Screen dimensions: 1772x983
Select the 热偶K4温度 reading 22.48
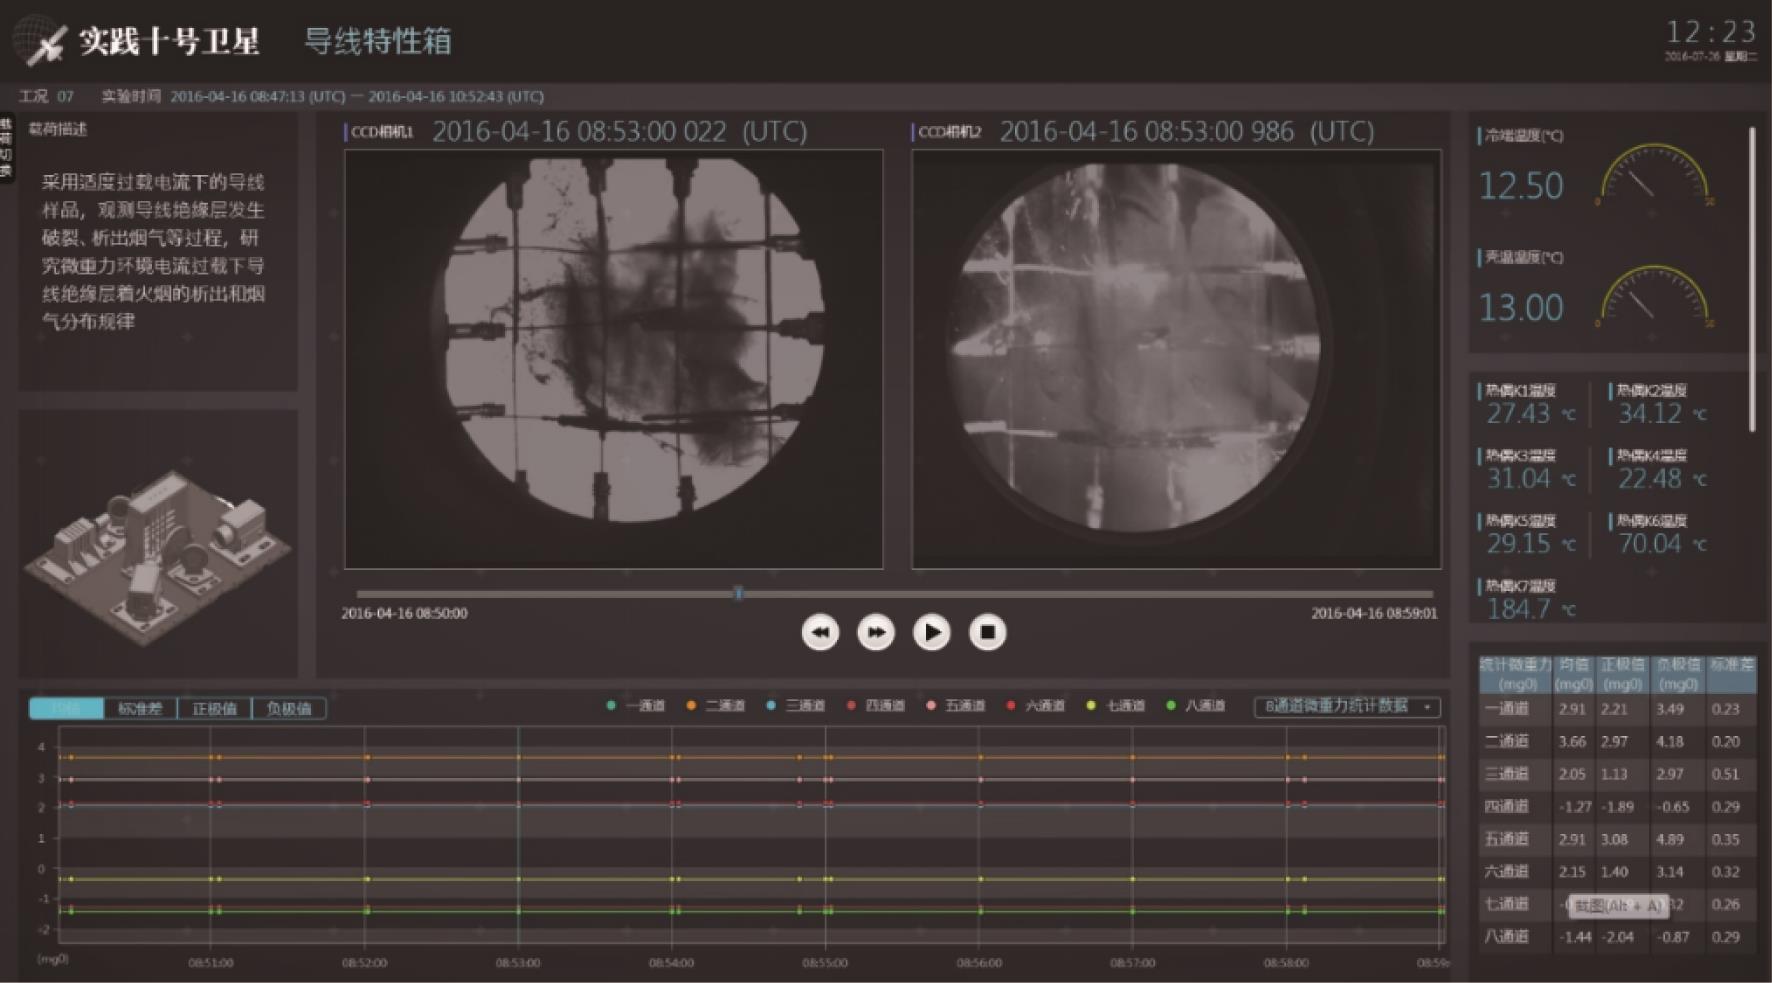pos(1650,479)
